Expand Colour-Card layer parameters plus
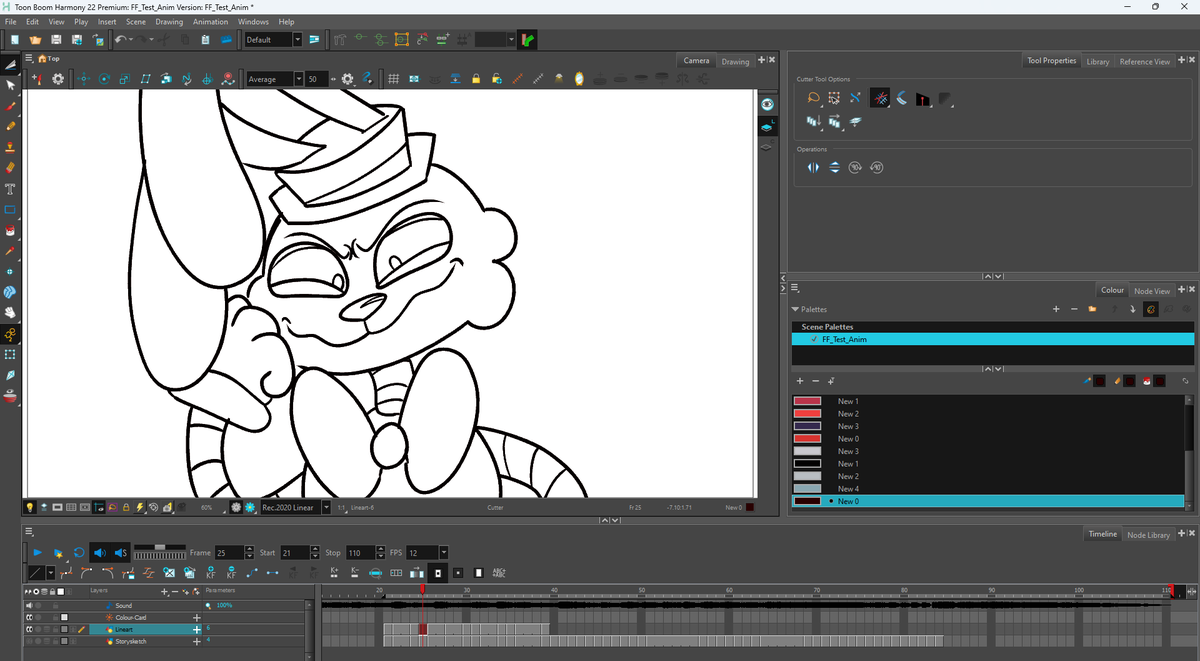The height and width of the screenshot is (661, 1200). coord(197,618)
